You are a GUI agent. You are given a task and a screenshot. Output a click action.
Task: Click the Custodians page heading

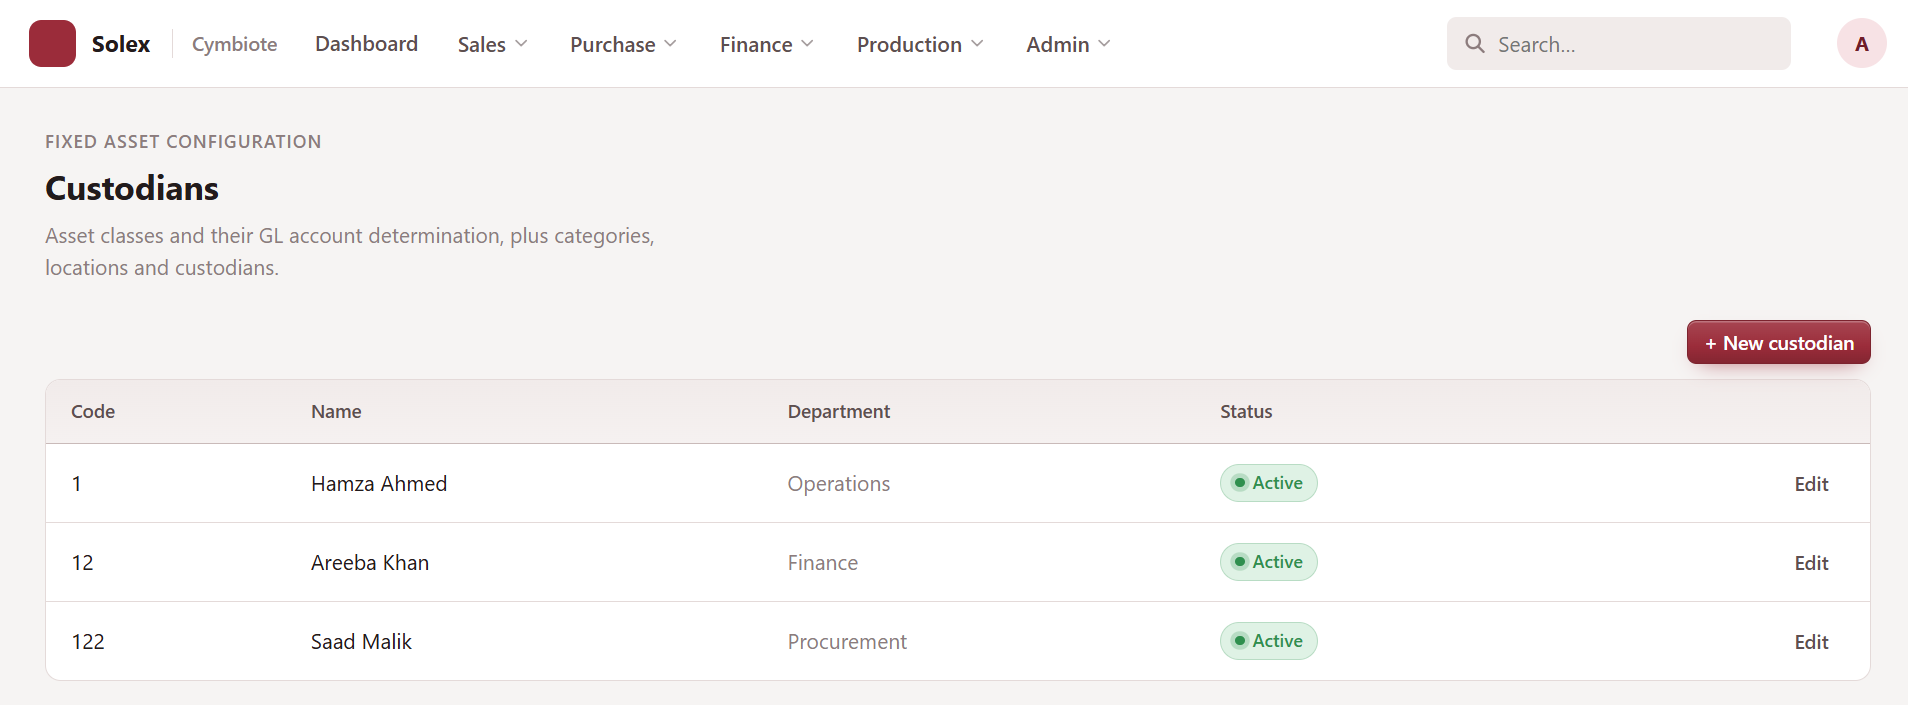132,188
